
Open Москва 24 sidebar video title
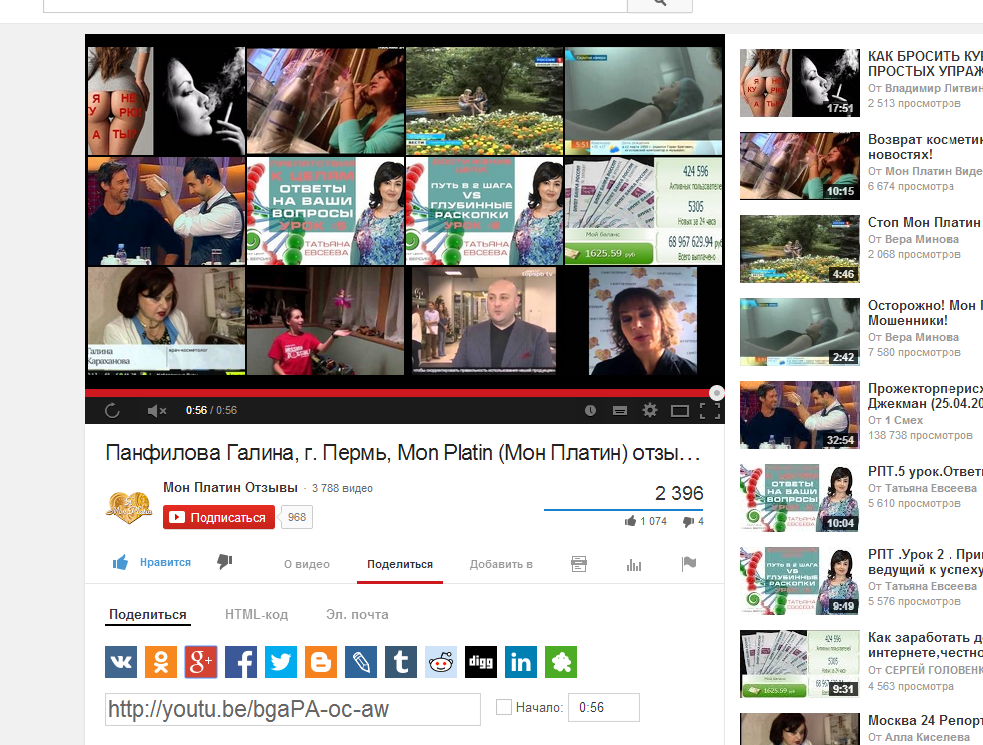925,721
